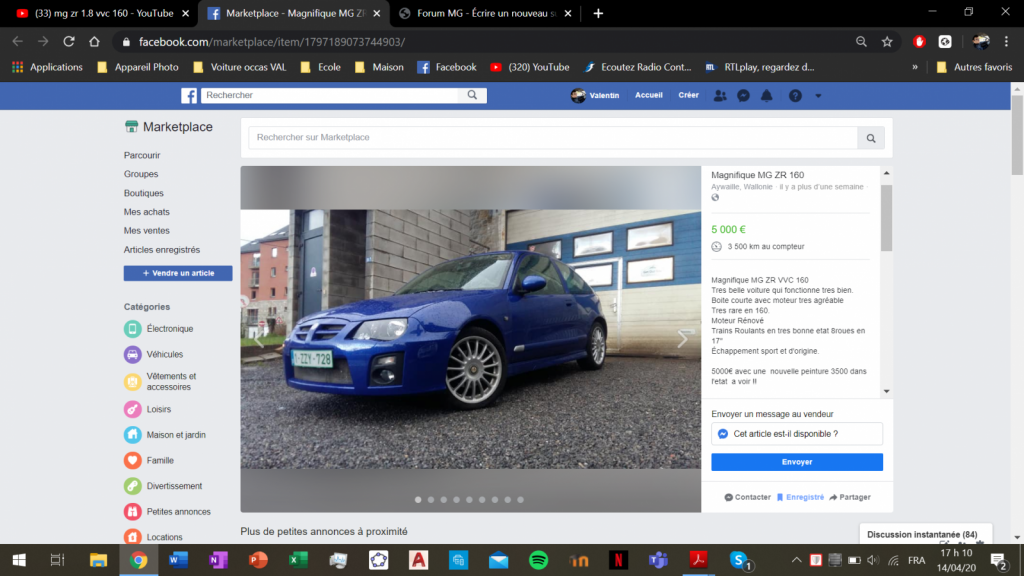Viewport: 1024px width, 576px height.
Task: Click the Facebook search field
Action: [x=330, y=95]
